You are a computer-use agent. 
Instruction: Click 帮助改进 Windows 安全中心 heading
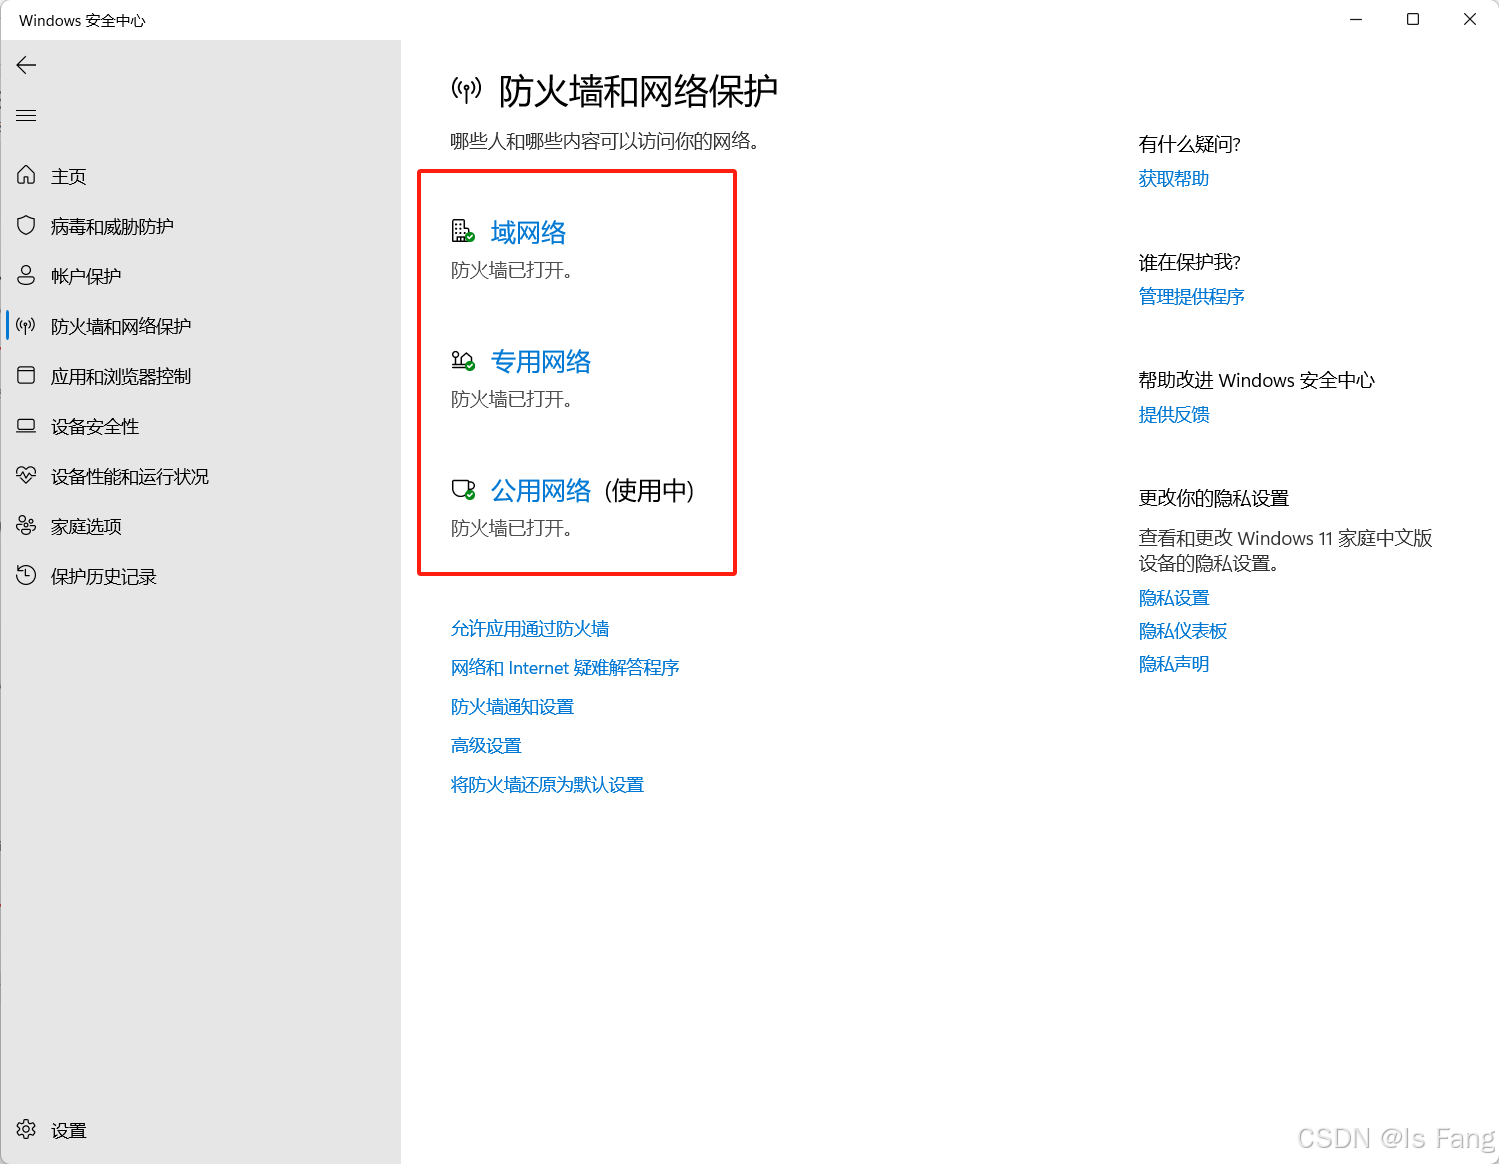[1256, 380]
